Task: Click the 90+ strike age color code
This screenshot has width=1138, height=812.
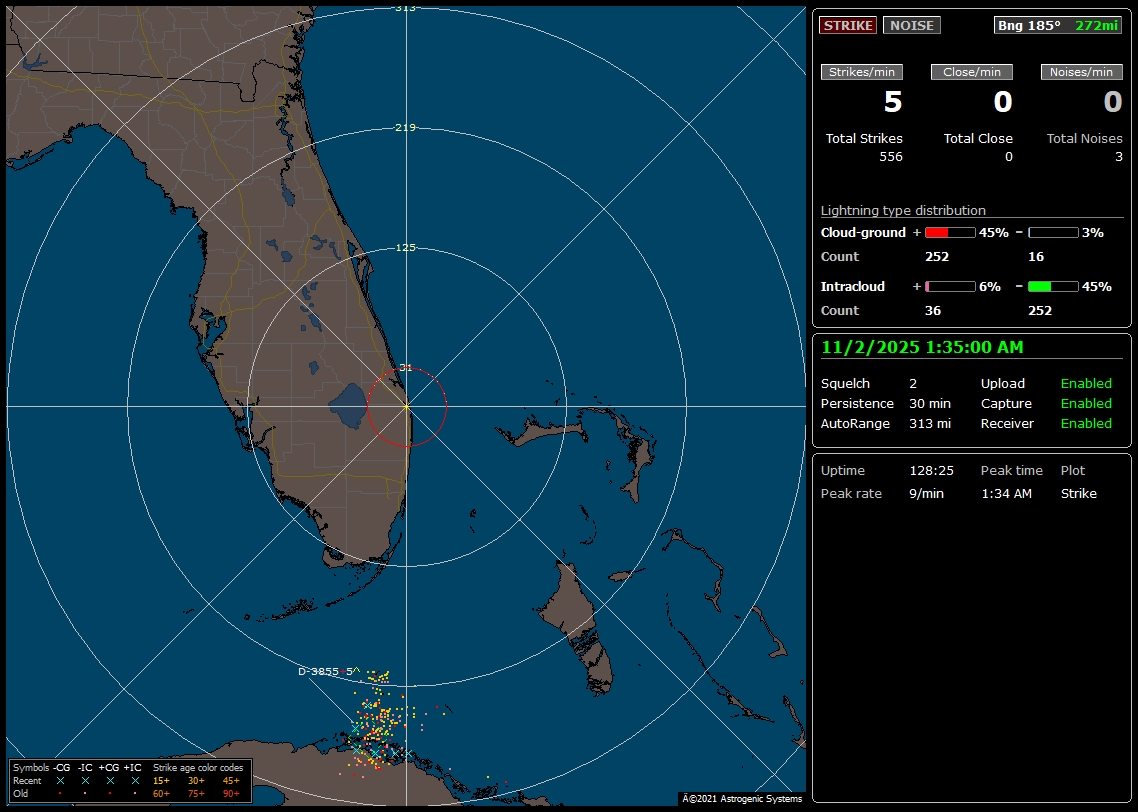Action: click(231, 793)
